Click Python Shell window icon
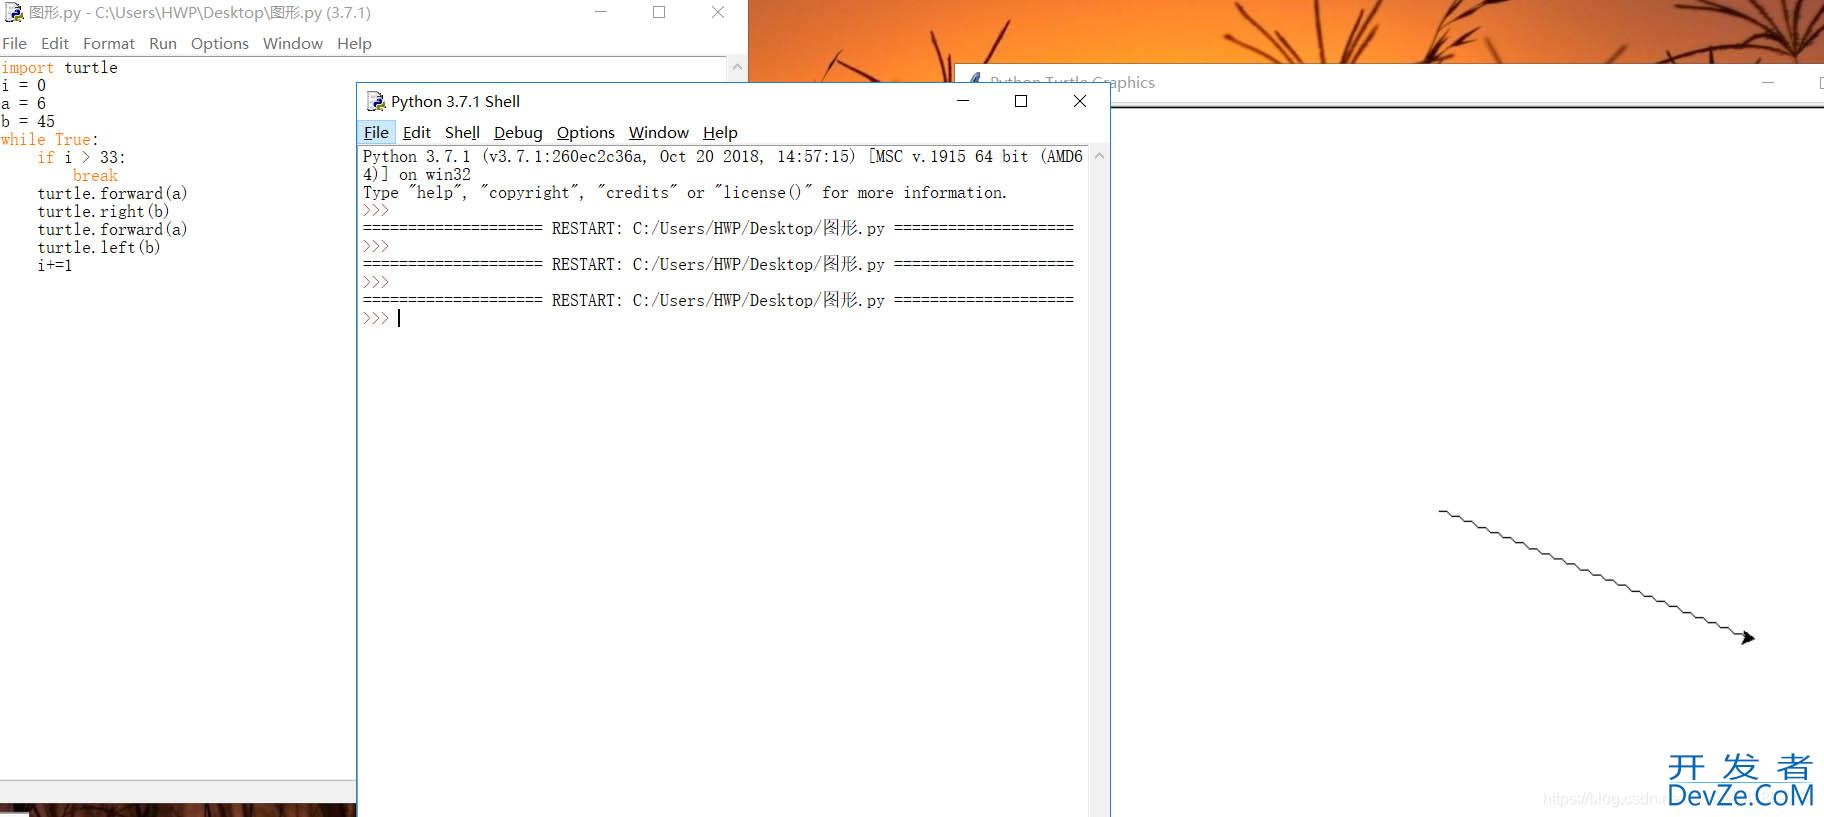Screen dimensions: 1824x817 click(376, 101)
